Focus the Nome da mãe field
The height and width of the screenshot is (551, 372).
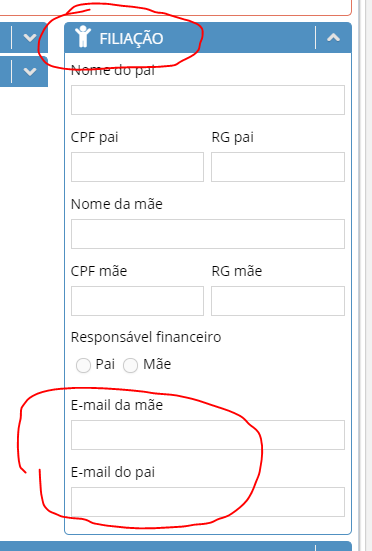208,234
